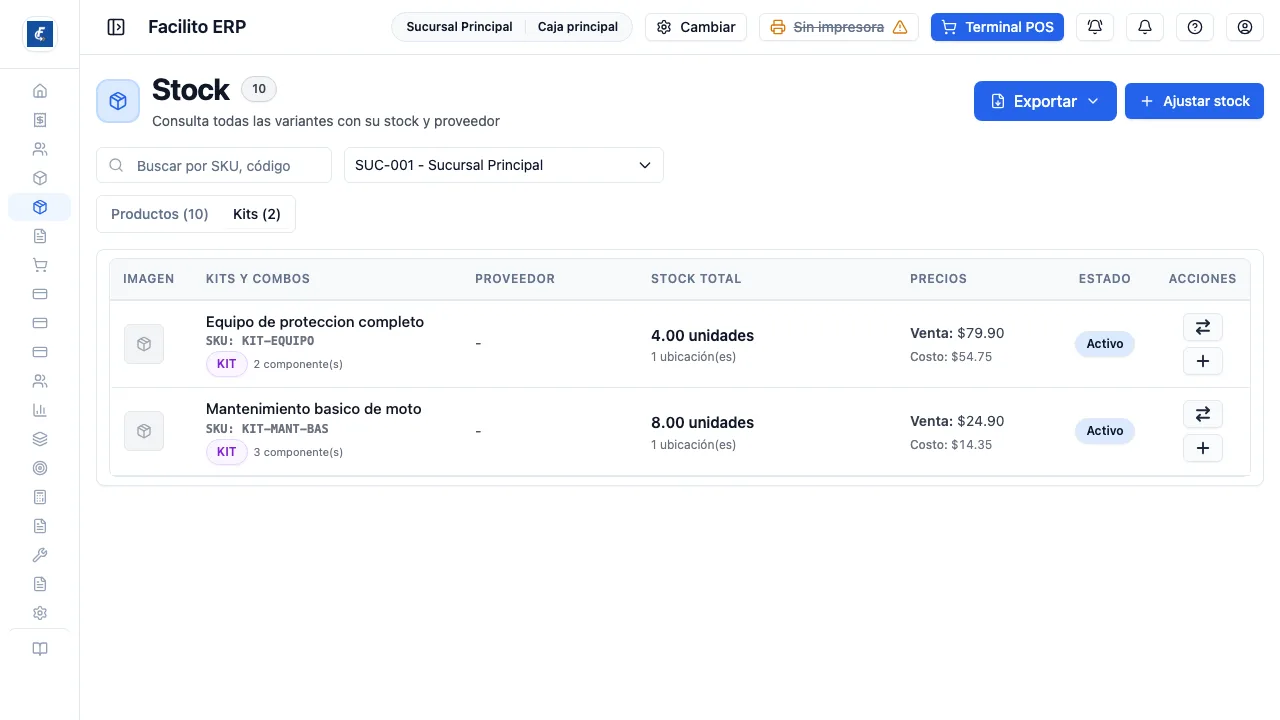Viewport: 1280px width, 720px height.
Task: Open the help question mark icon
Action: tap(1195, 27)
